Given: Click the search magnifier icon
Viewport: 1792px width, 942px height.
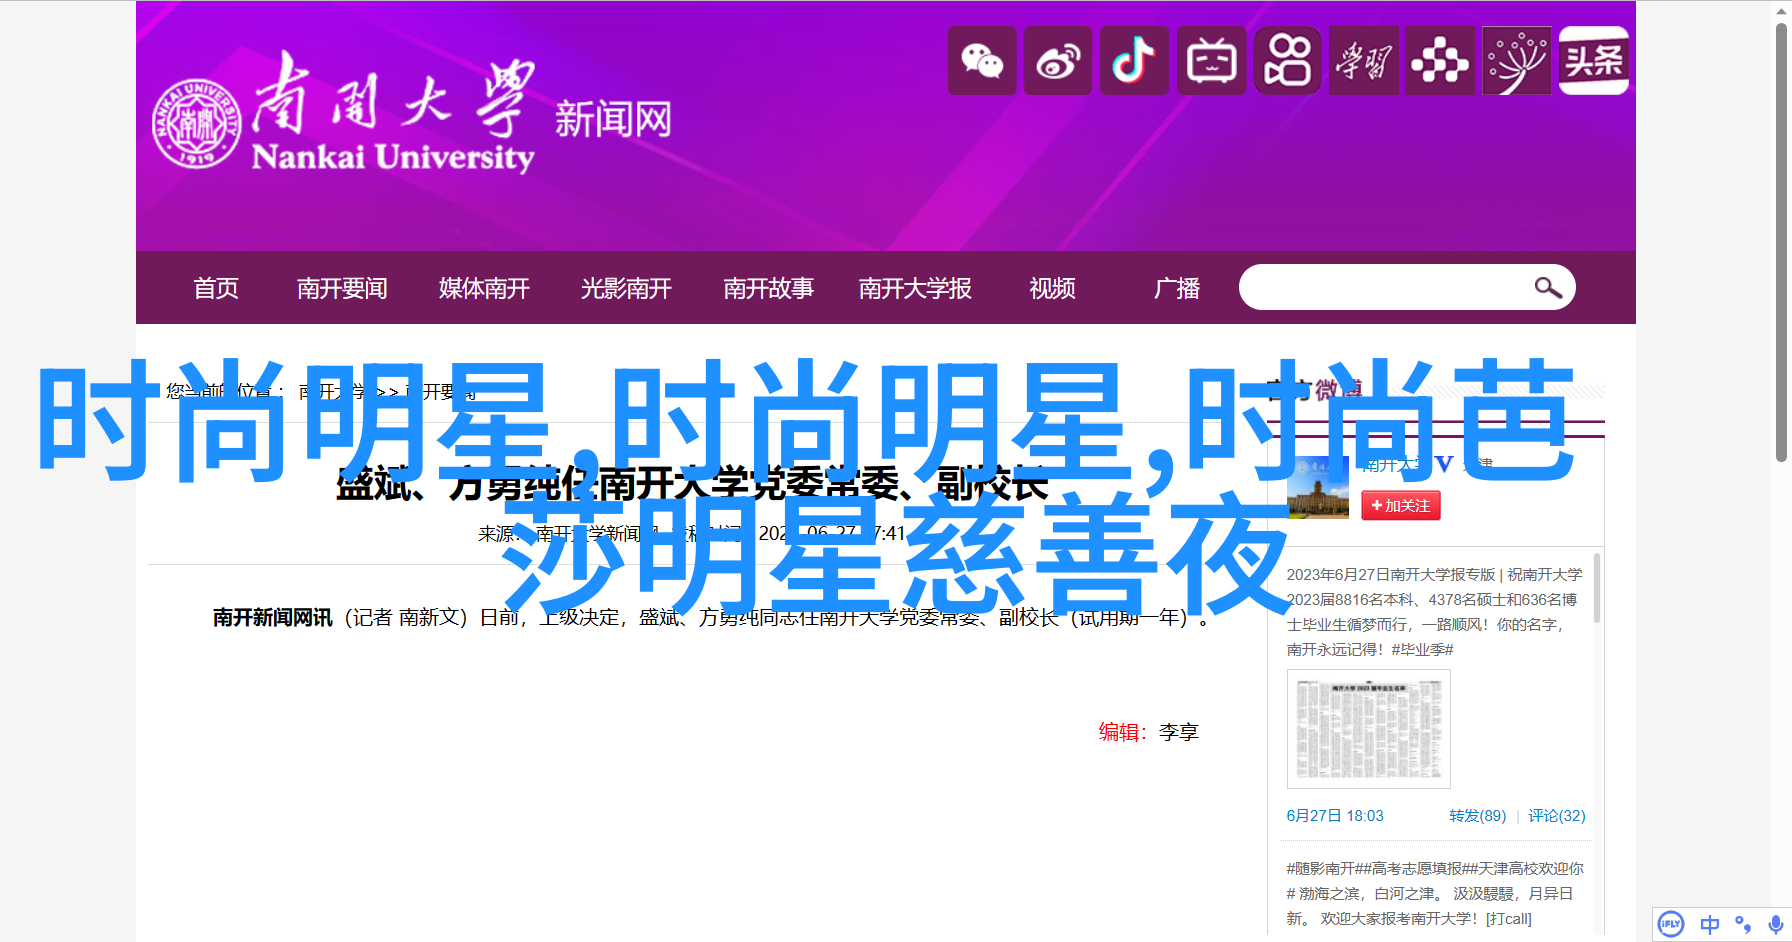Looking at the screenshot, I should [x=1547, y=288].
